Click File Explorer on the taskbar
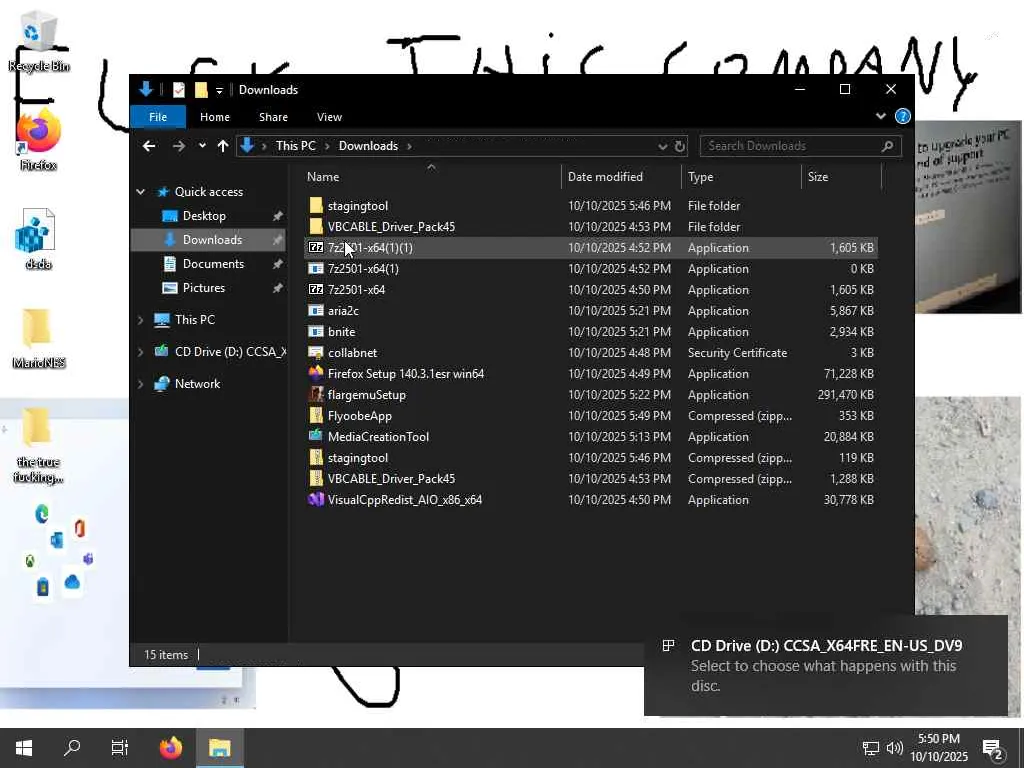 219,748
